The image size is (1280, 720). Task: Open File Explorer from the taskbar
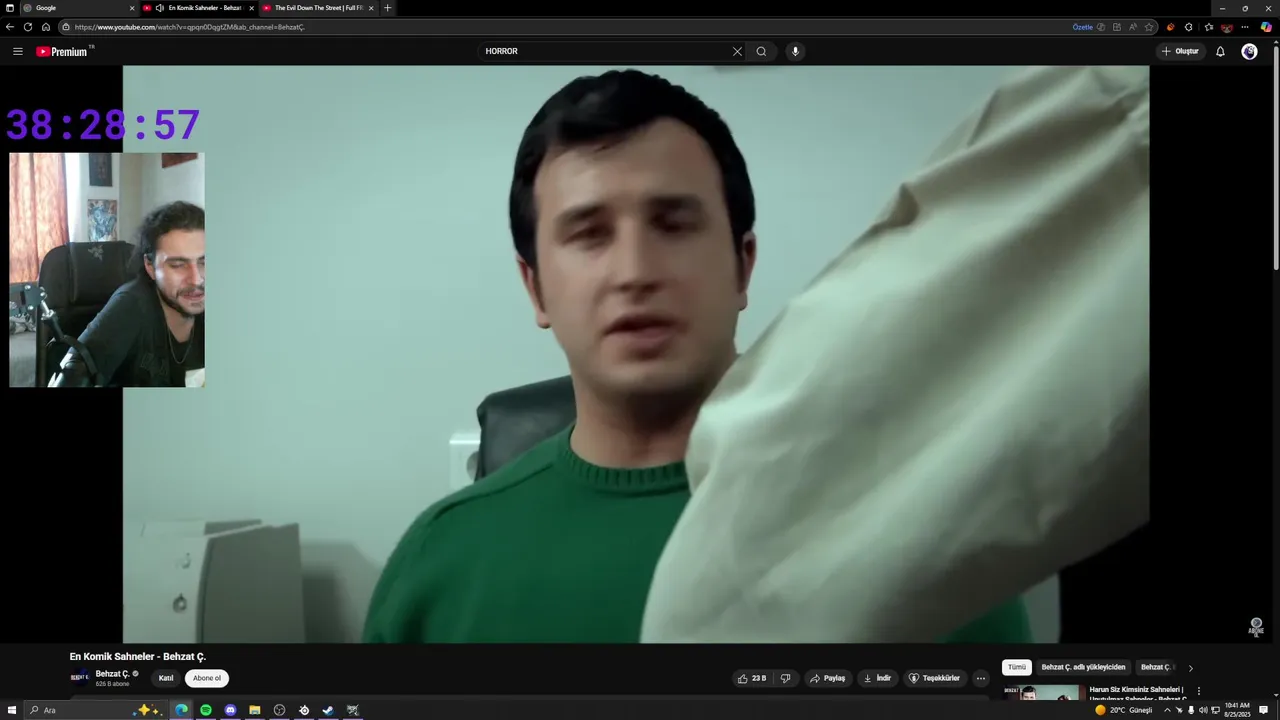[x=255, y=710]
